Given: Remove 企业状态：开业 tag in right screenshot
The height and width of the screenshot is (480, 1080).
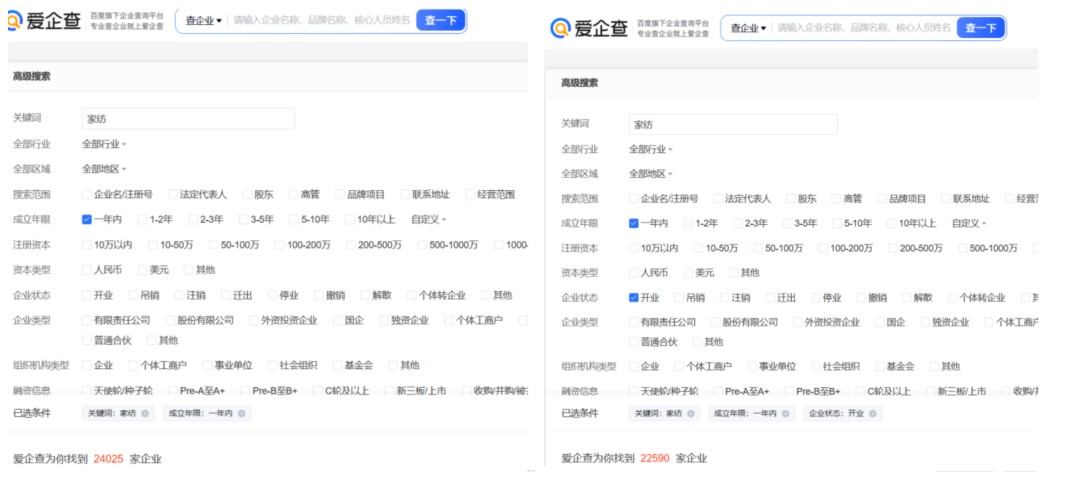Looking at the screenshot, I should 872,413.
